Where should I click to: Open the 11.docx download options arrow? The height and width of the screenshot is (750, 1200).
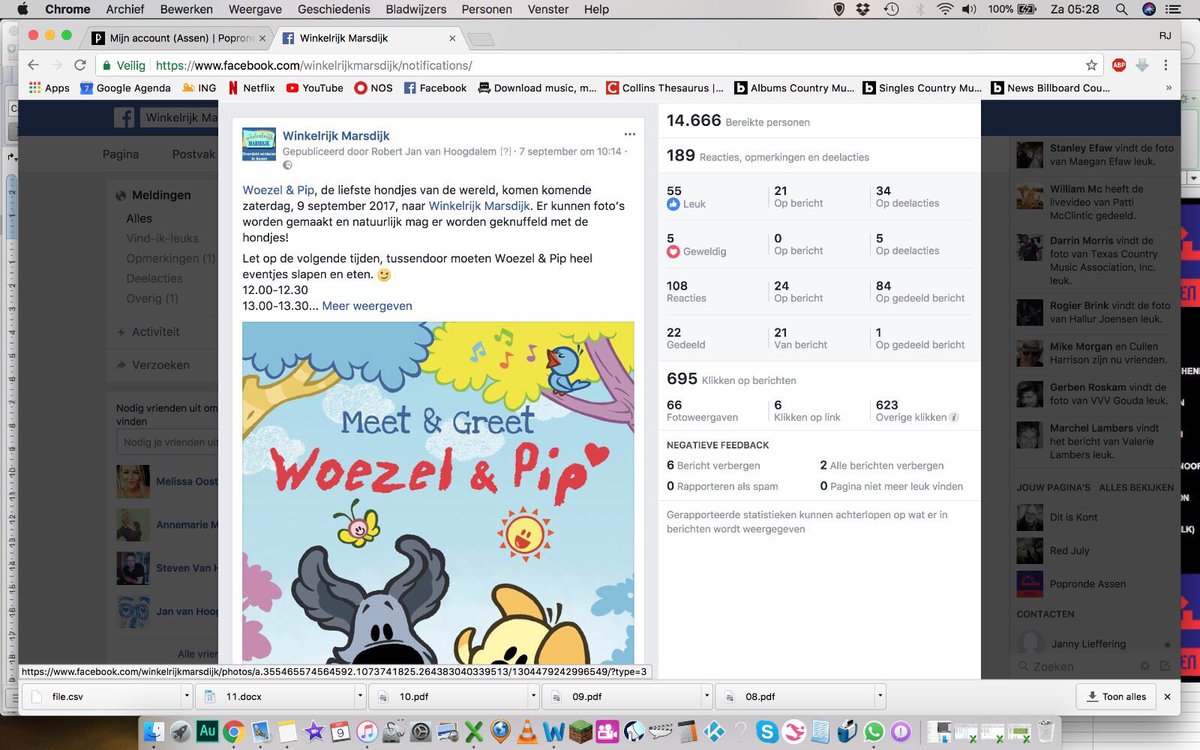click(x=358, y=696)
